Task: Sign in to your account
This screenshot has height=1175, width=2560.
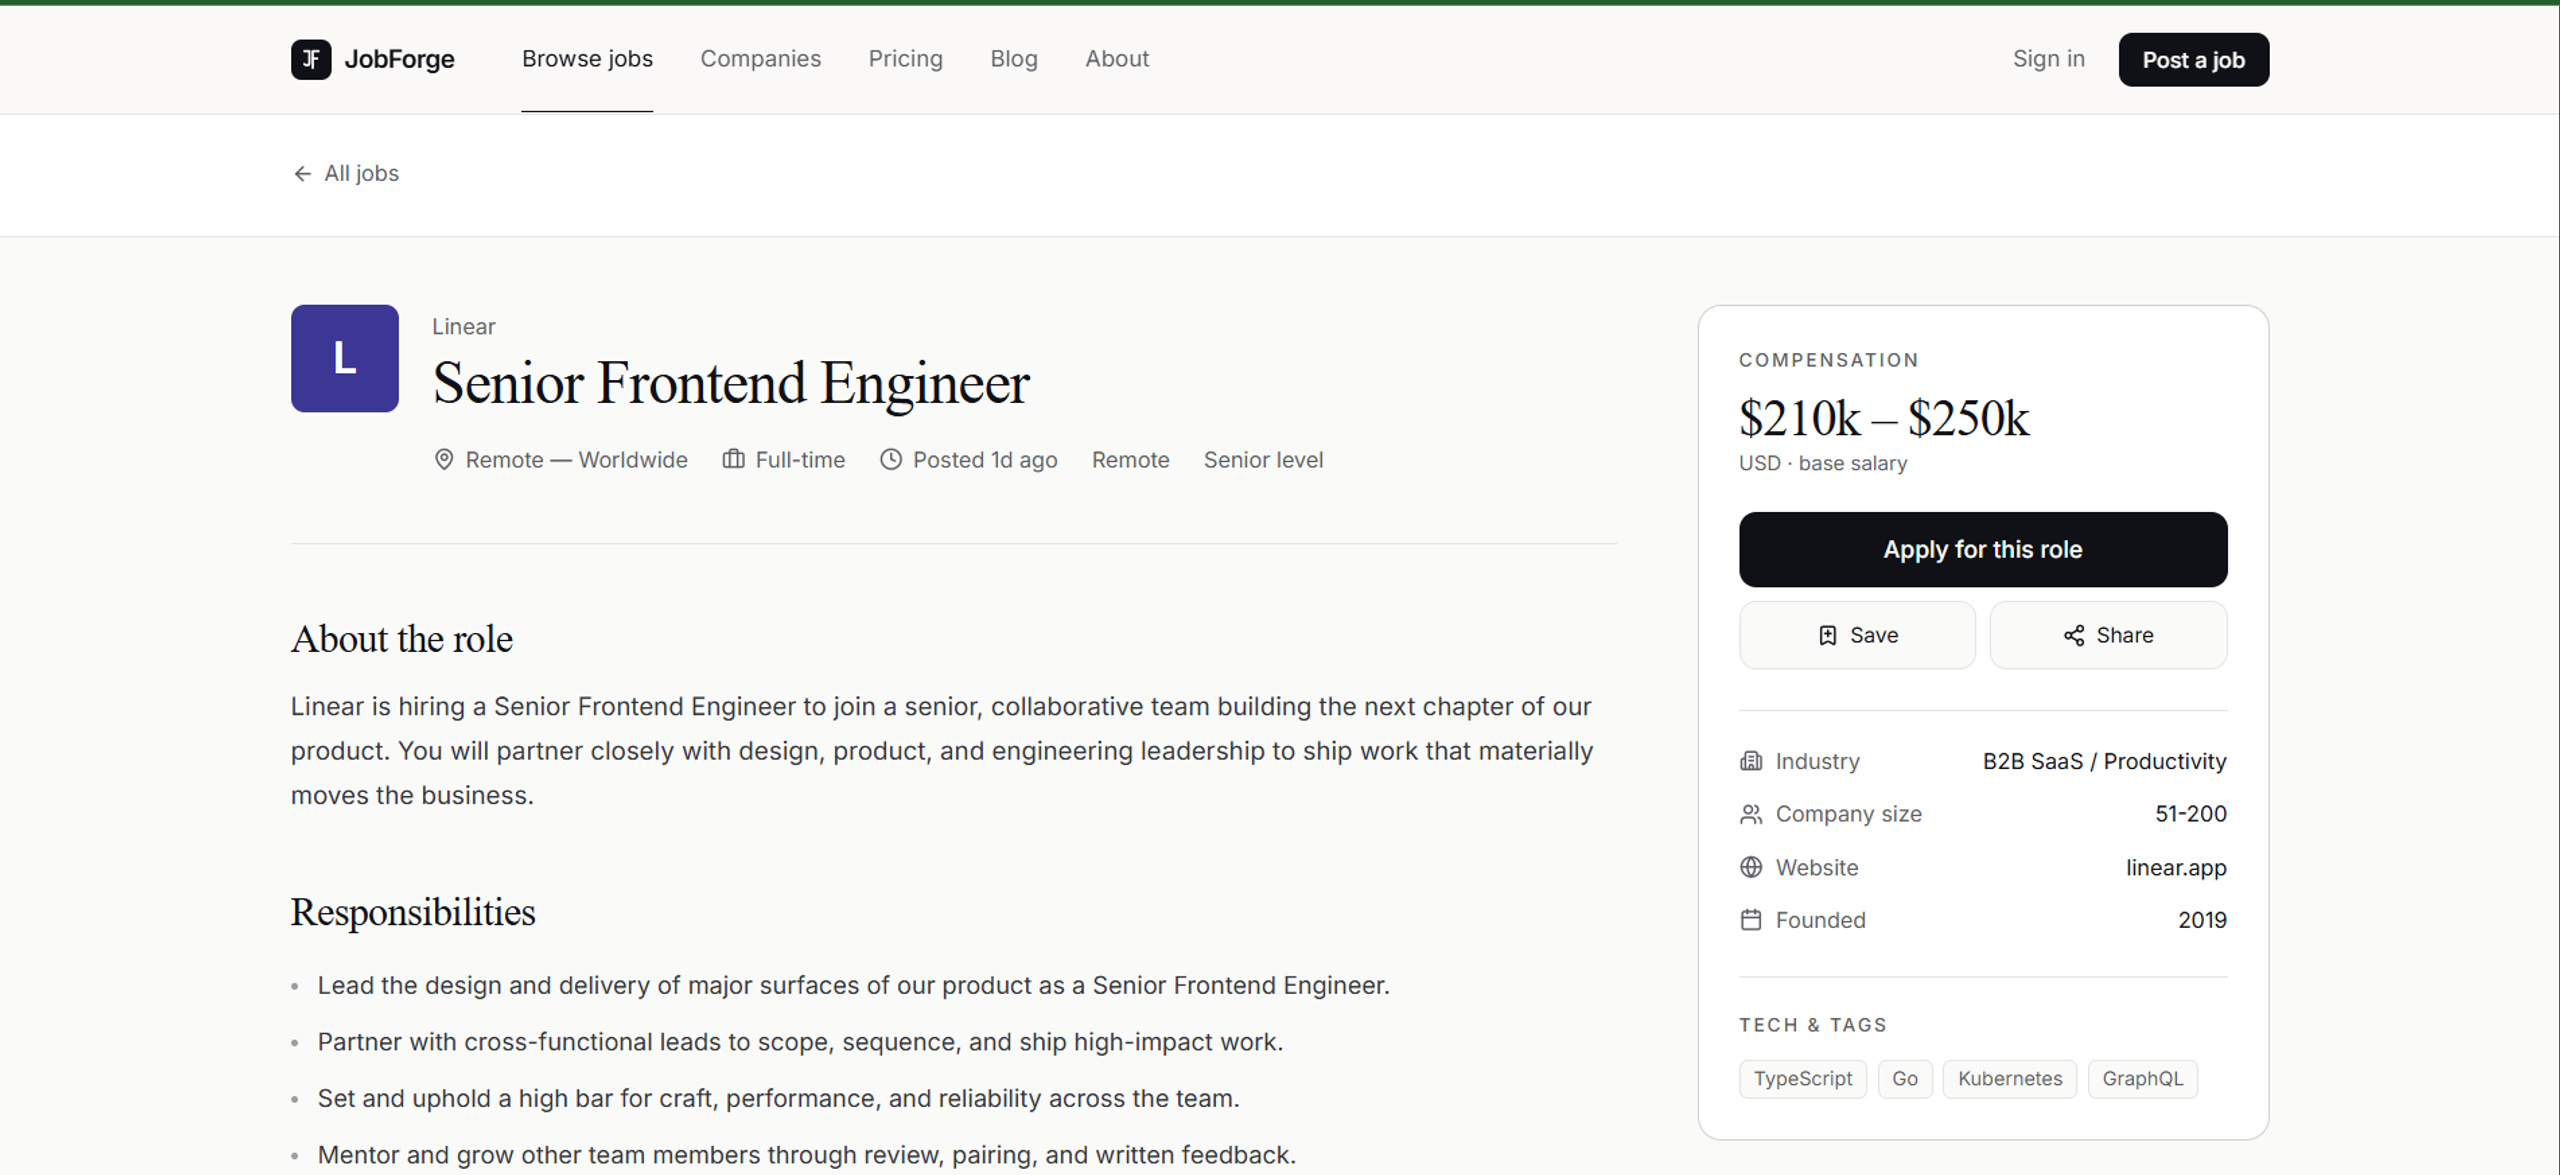Action: [x=2049, y=59]
